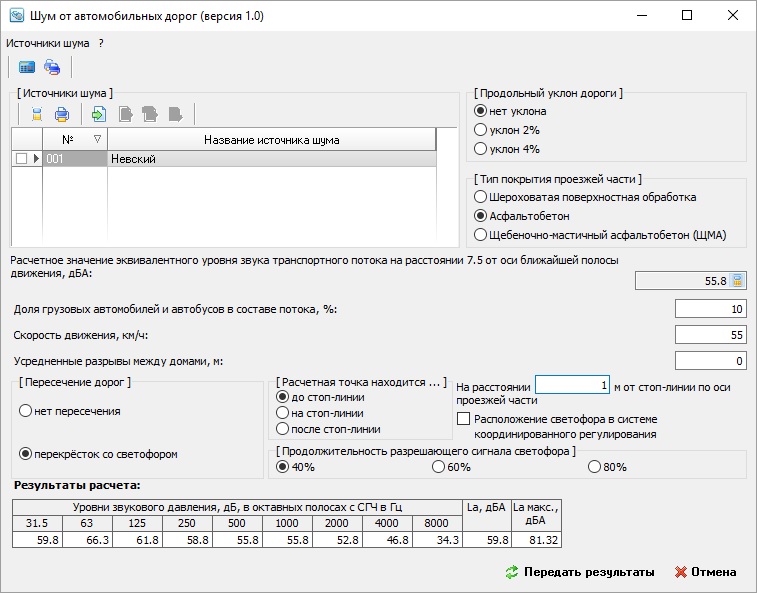Click the "Передать результаты" button
757x593 pixels.
[x=580, y=572]
